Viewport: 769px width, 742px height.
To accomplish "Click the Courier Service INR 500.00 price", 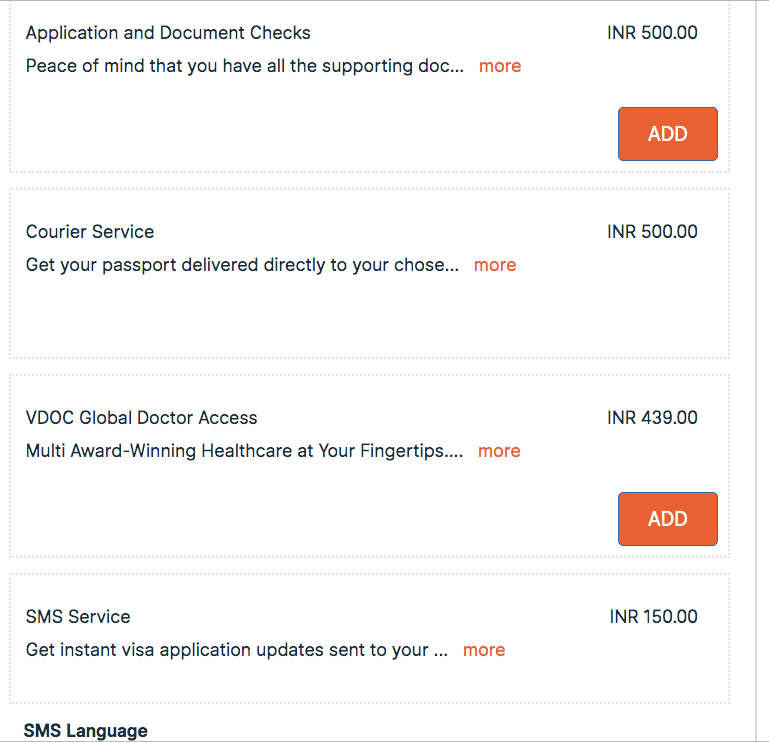I will (652, 232).
